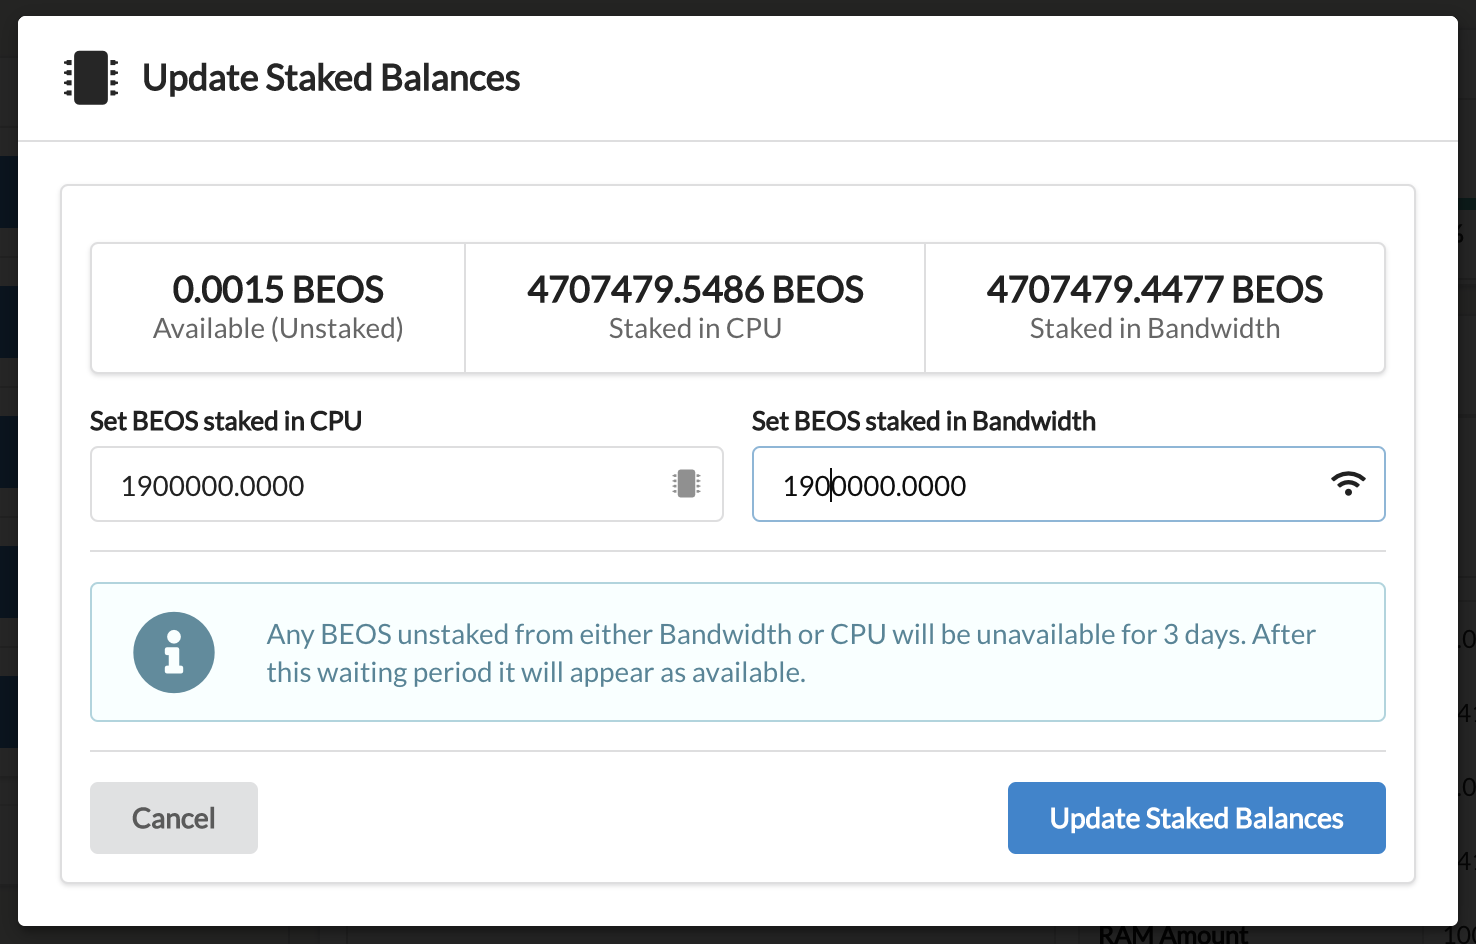Select the 4707479.4477 BEOS Bandwidth amount

point(1155,290)
